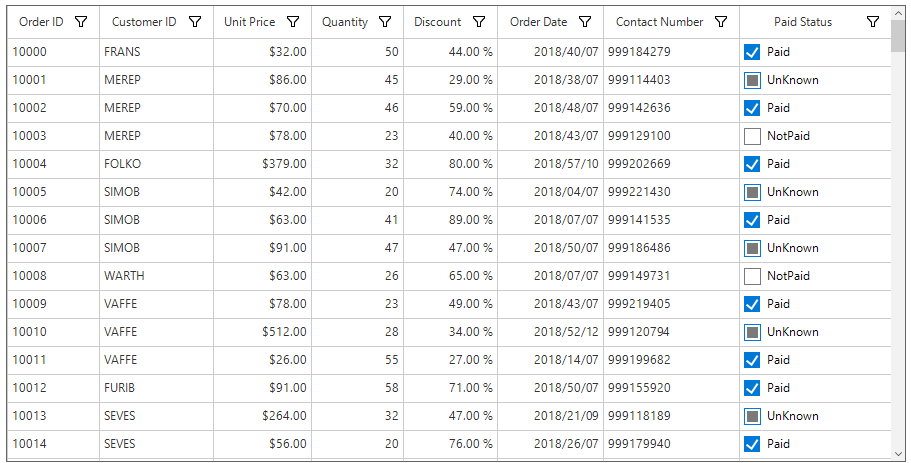Screen dimensions: 911x463
Task: Select Contact Number cell 999155920
Action: click(x=672, y=388)
